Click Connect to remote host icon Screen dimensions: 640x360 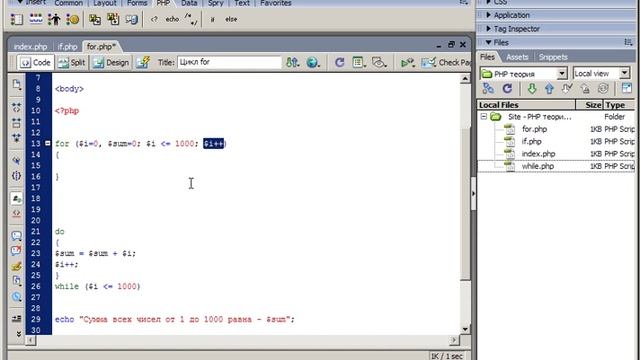click(x=488, y=89)
